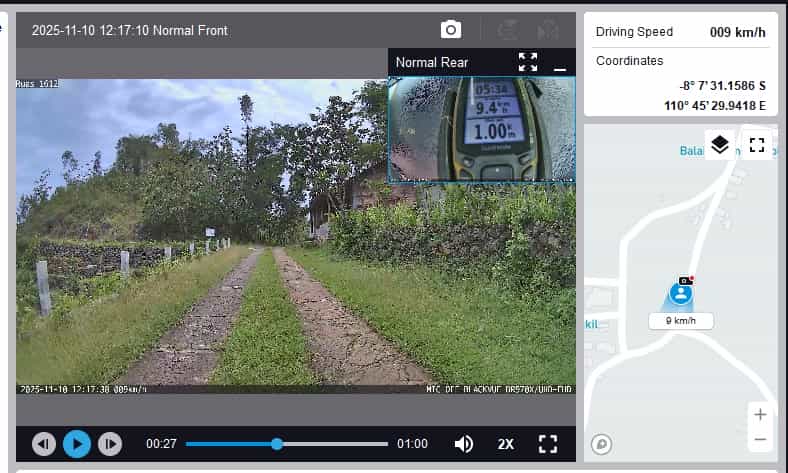Click the vehicle position marker on map
This screenshot has height=473, width=788.
click(681, 294)
